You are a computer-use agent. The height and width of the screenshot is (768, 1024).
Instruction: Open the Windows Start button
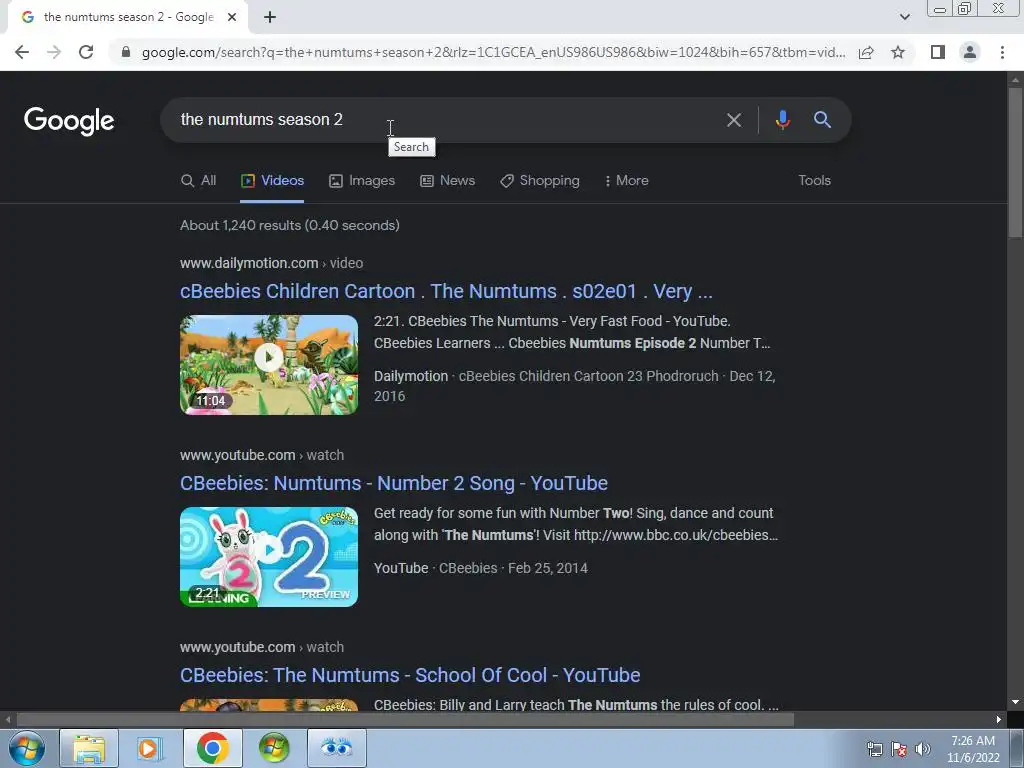pyautogui.click(x=26, y=748)
